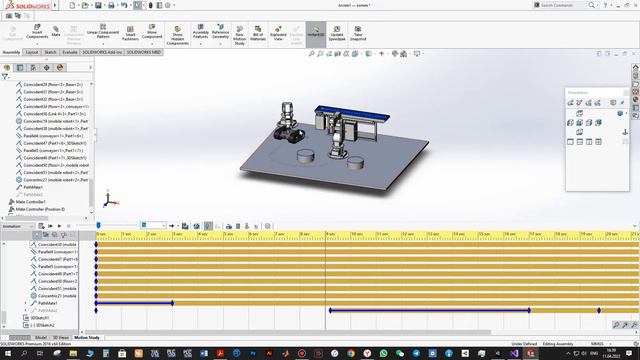Open the DisplayManager appearance tab icon
Viewport: 640px width, 360px height.
pos(60,67)
